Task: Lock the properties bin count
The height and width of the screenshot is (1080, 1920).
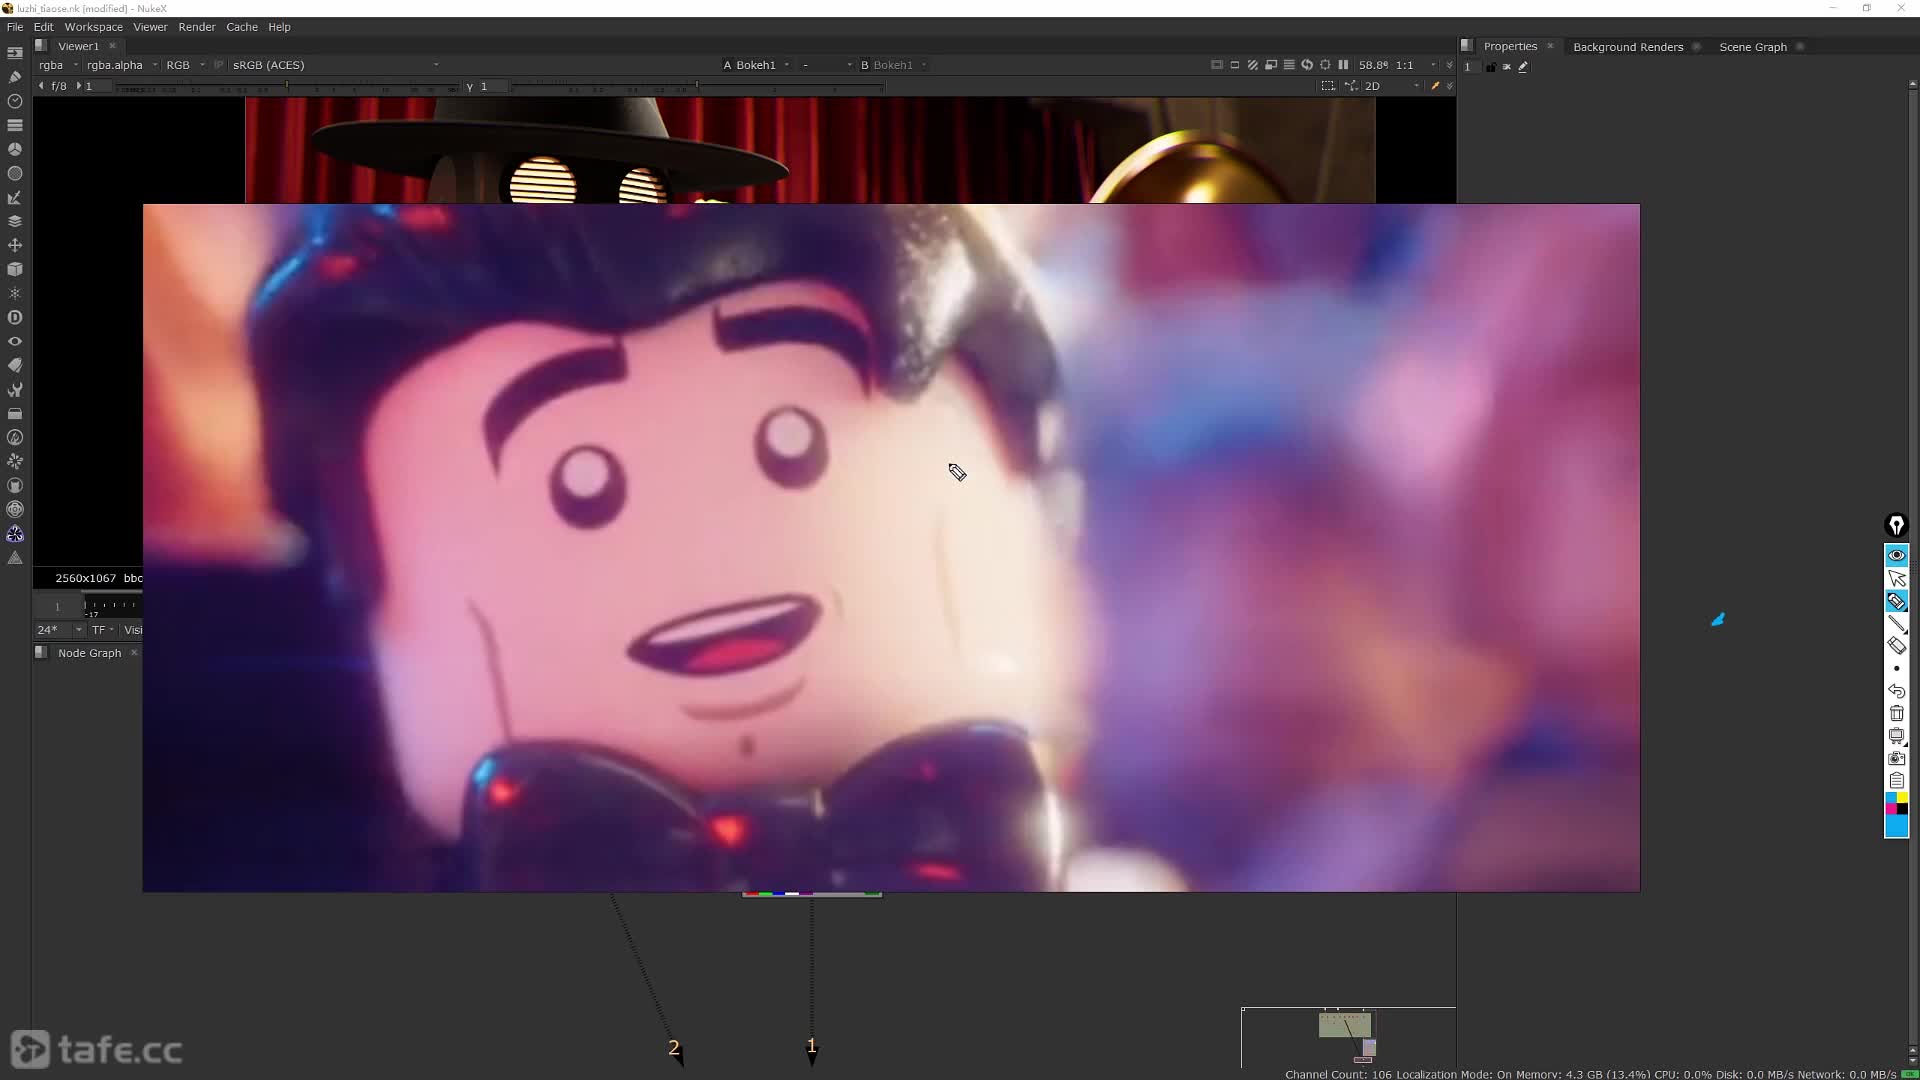Action: pos(1491,67)
